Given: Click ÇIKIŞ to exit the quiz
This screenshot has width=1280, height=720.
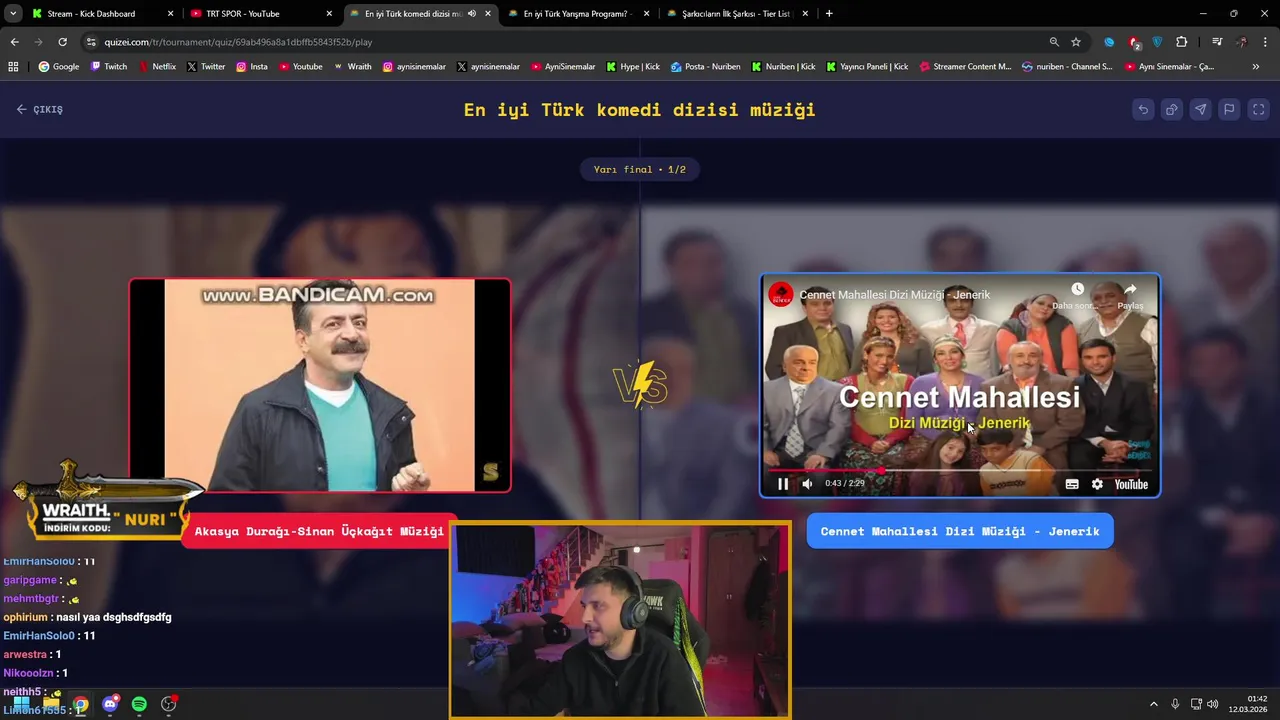Looking at the screenshot, I should click(40, 109).
